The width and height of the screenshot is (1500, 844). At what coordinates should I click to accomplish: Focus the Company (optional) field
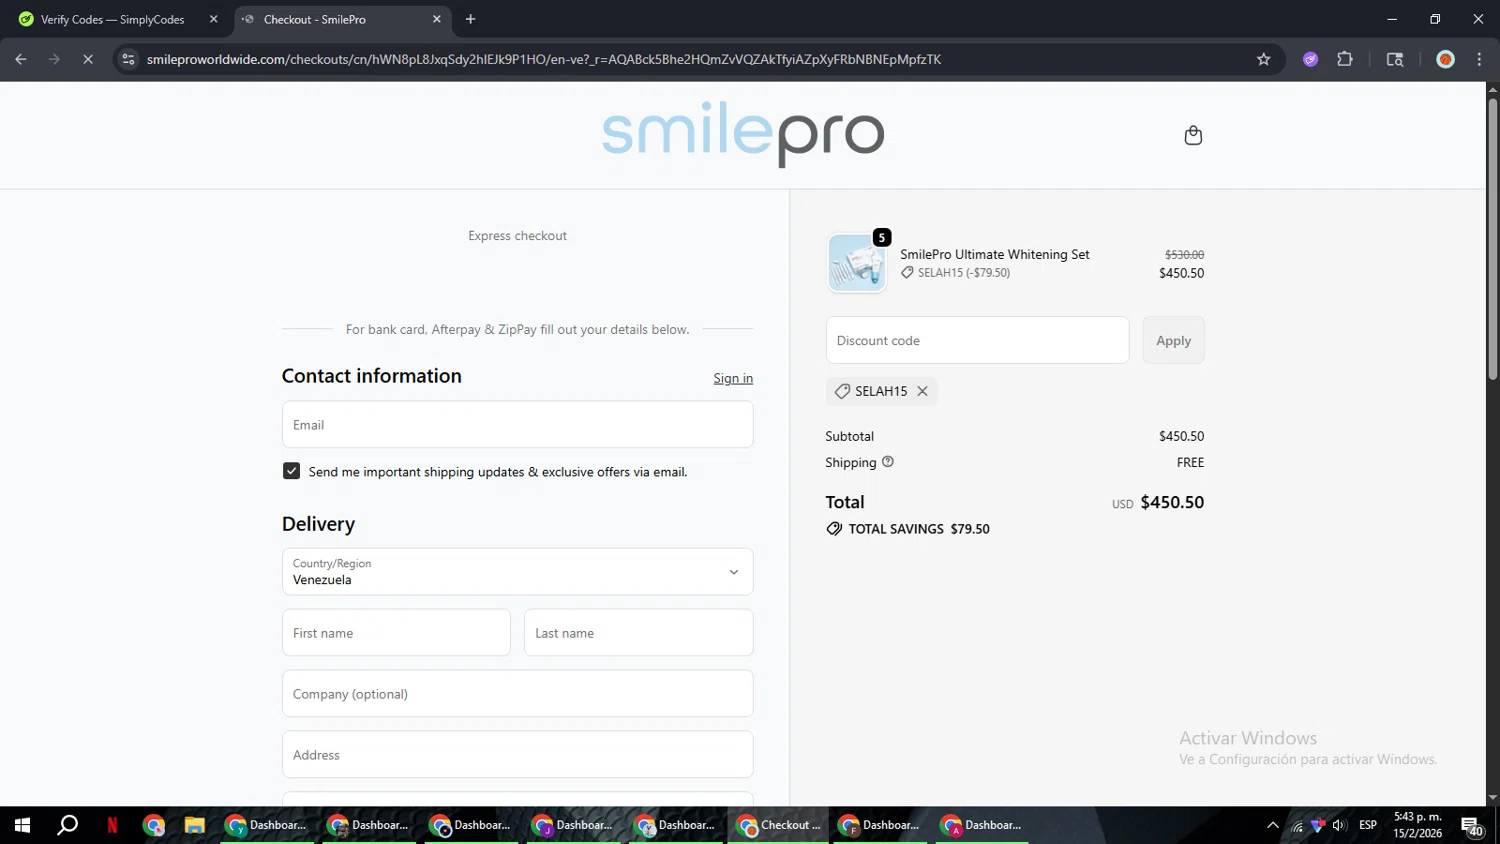click(517, 693)
